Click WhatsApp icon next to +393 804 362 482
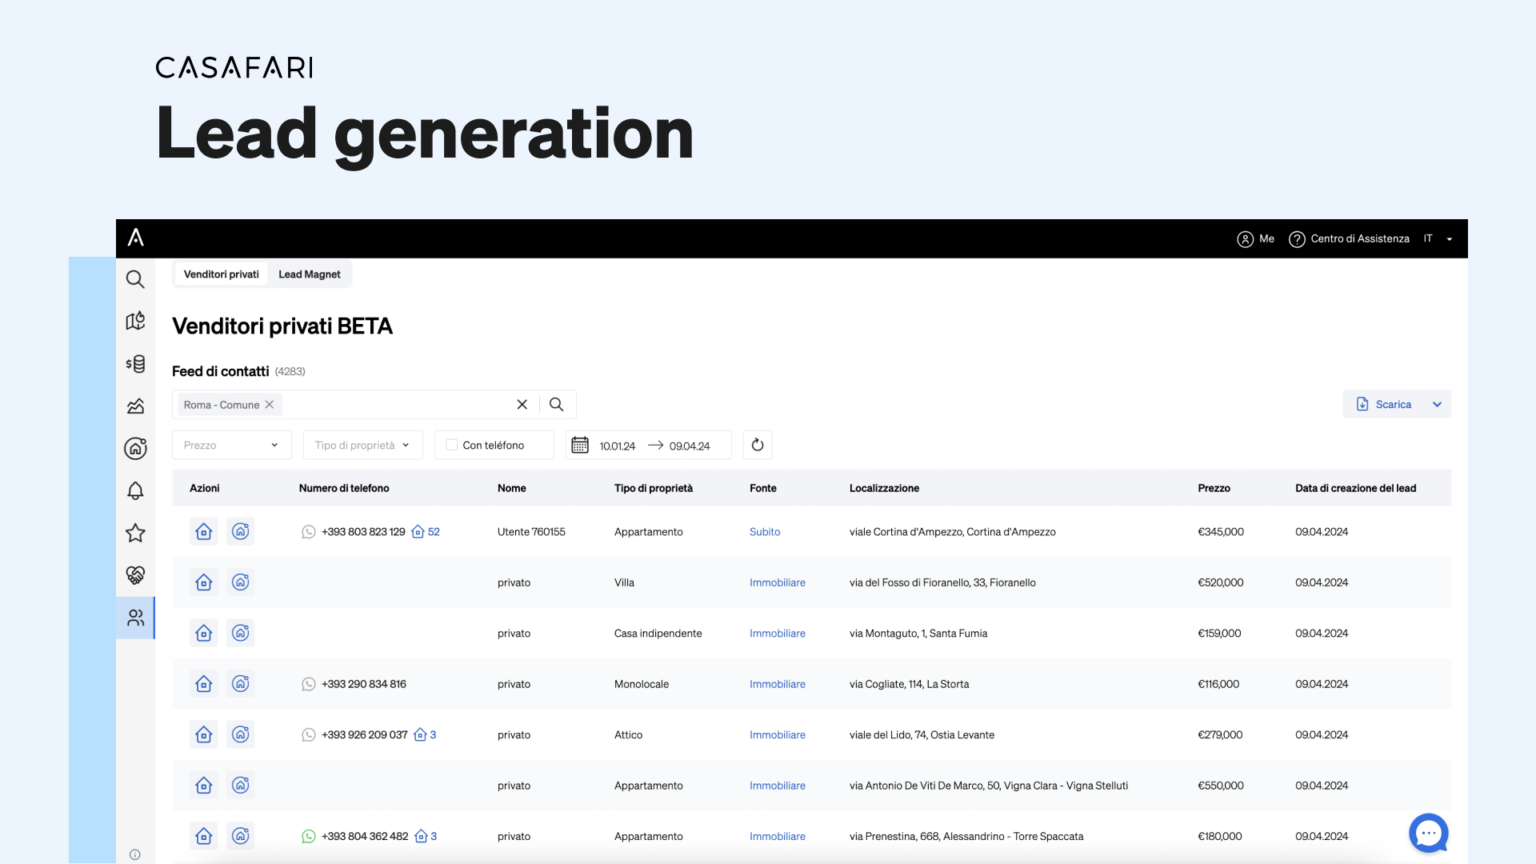 [309, 836]
